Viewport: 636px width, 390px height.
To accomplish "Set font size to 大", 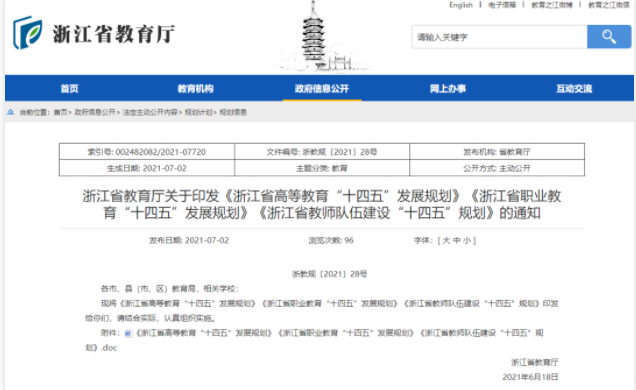I will (x=446, y=240).
